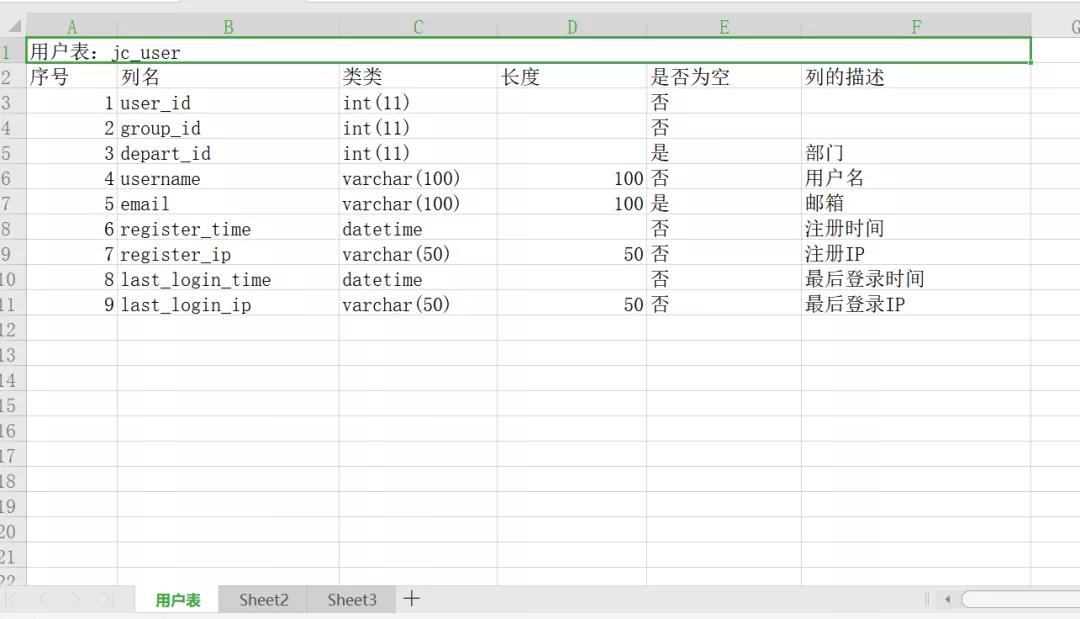Image resolution: width=1080 pixels, height=619 pixels.
Task: Click the left scroll arrow near the horizontal scrollbar
Action: (947, 599)
